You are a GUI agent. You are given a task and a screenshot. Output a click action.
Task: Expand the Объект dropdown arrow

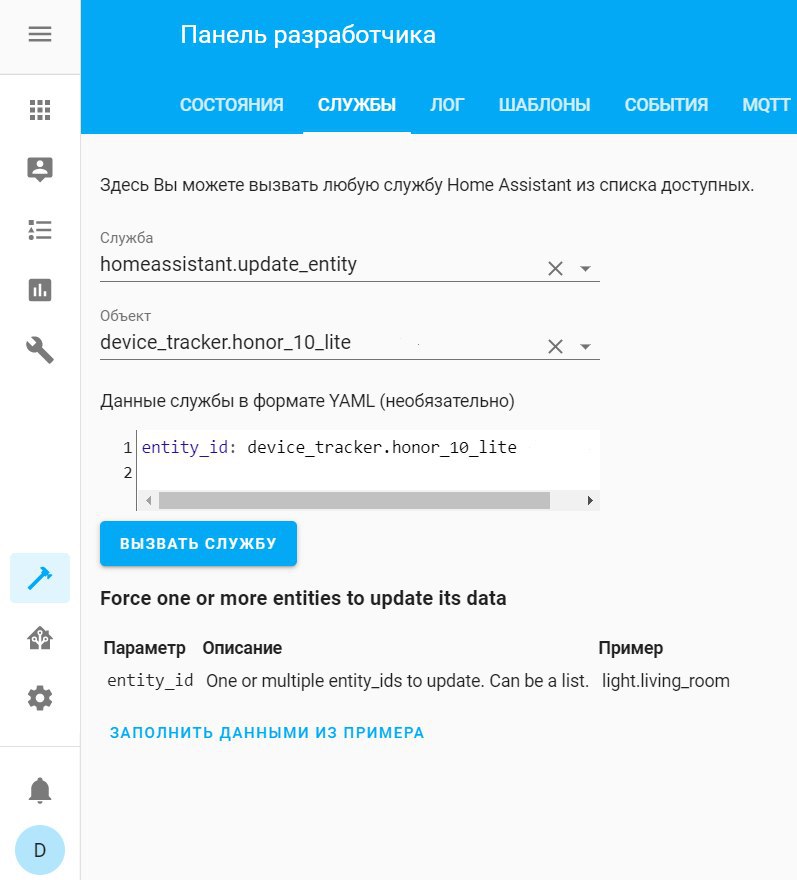point(585,347)
